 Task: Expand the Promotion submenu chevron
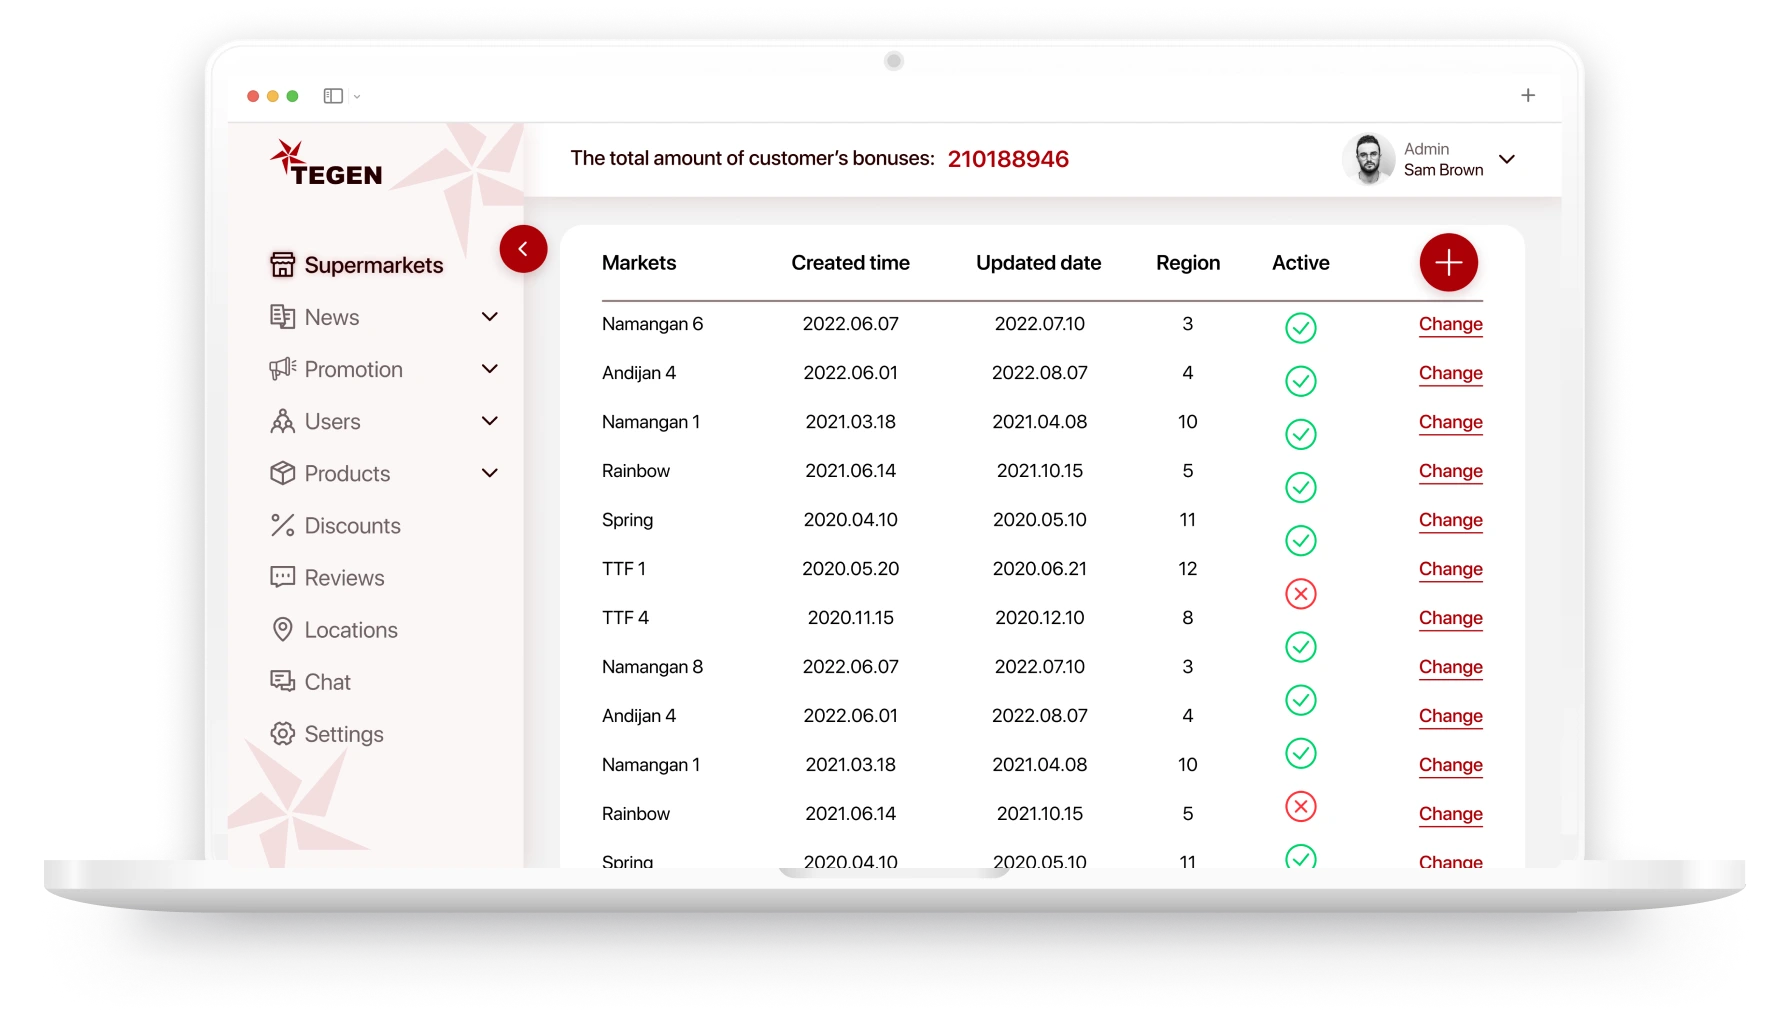[490, 369]
